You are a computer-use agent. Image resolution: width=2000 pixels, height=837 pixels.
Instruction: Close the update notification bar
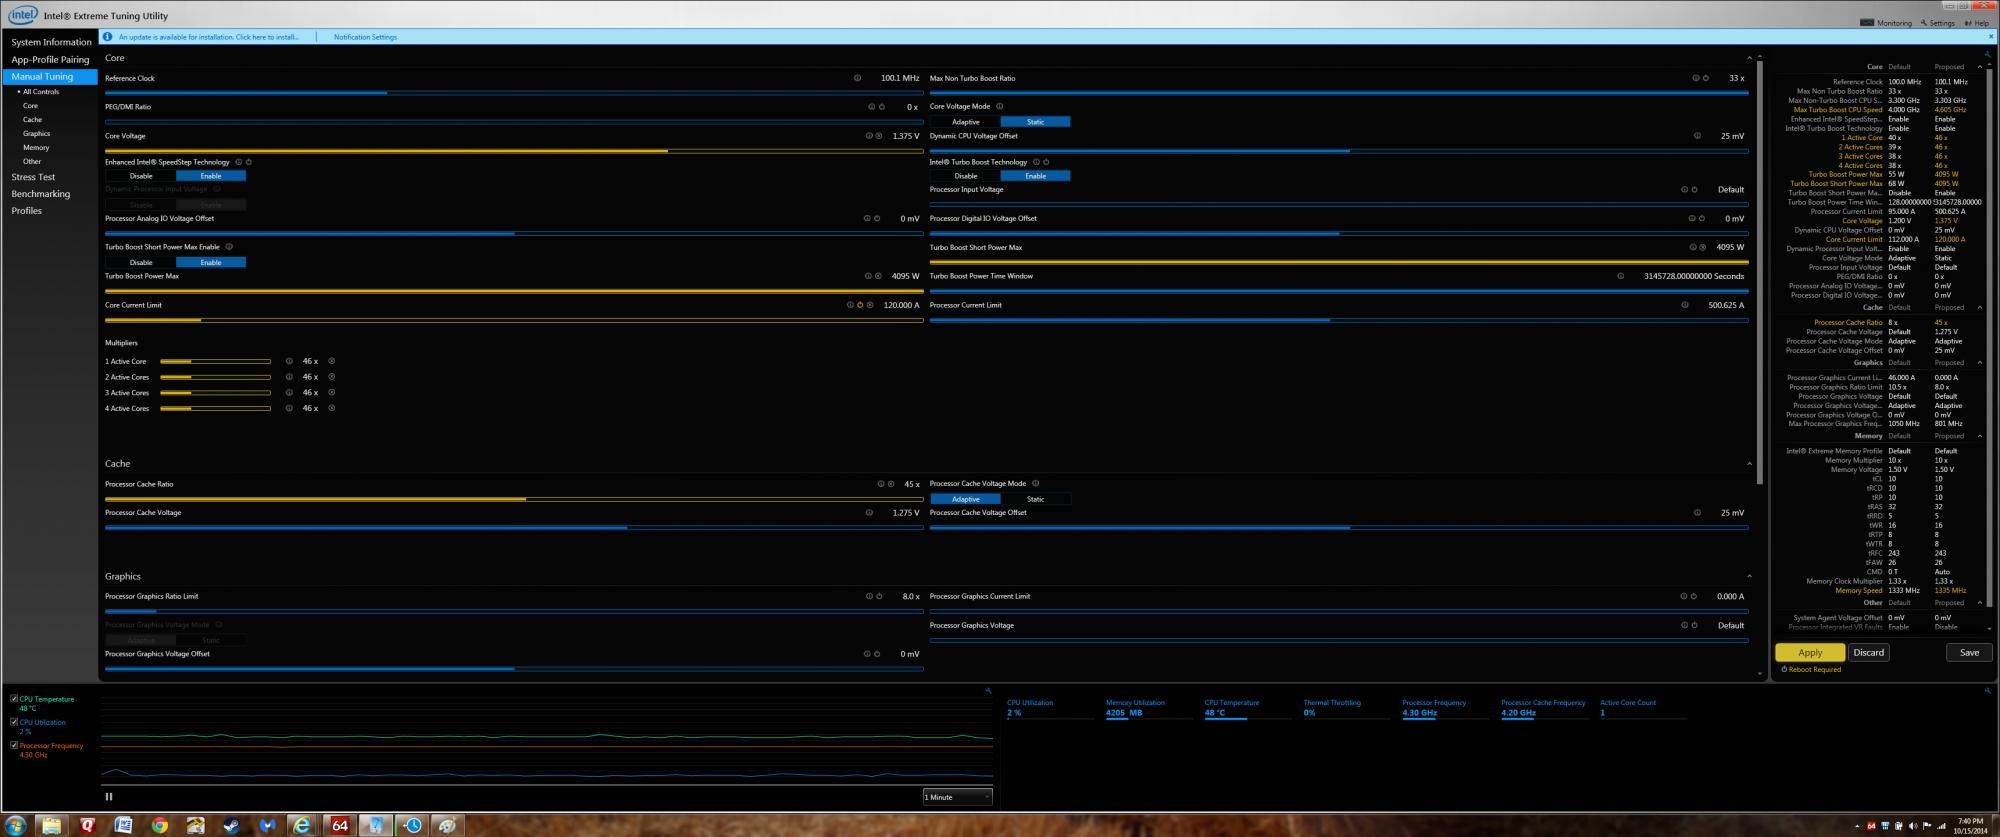click(1990, 37)
